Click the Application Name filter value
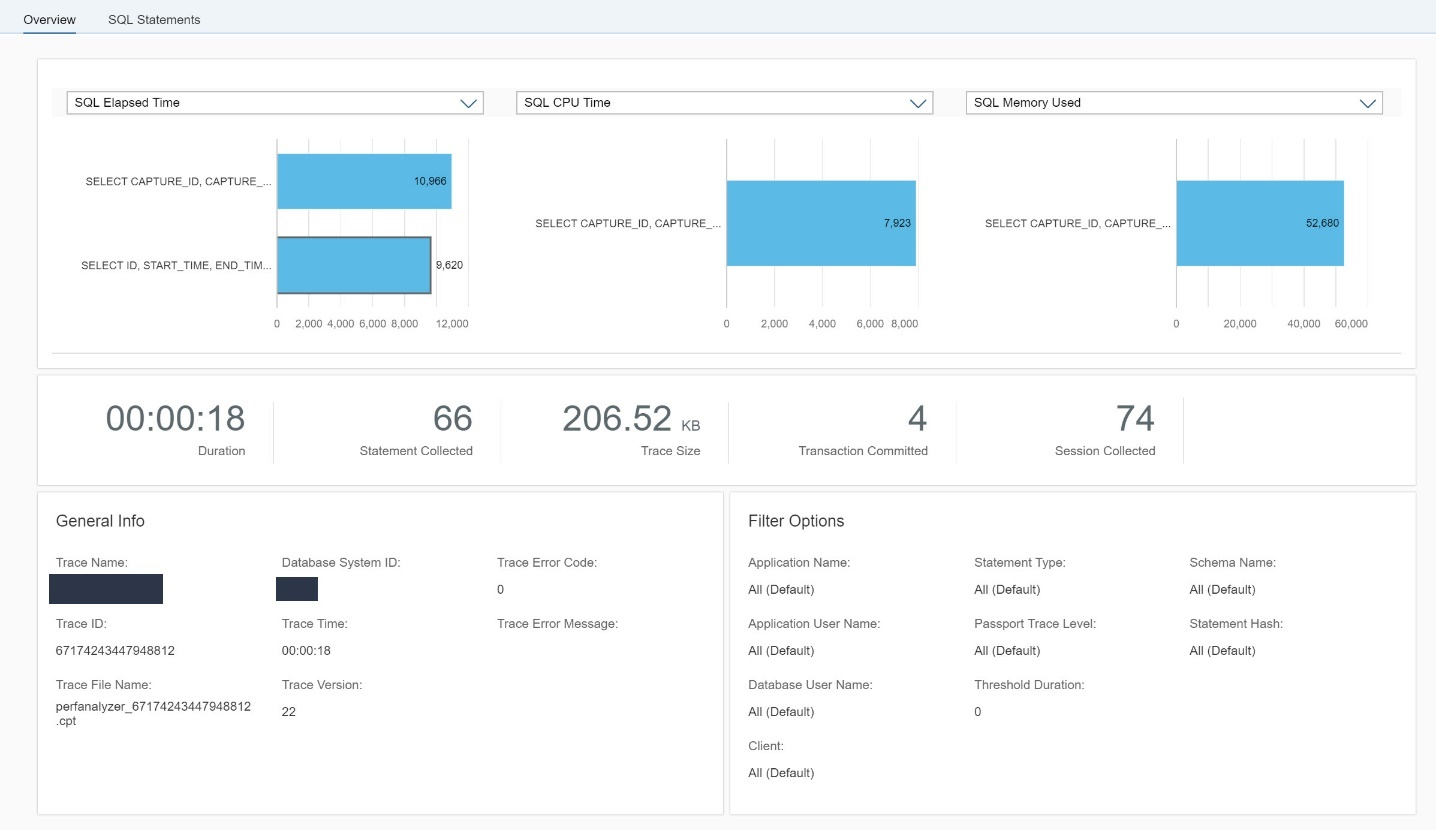The width and height of the screenshot is (1436, 830). tap(781, 589)
